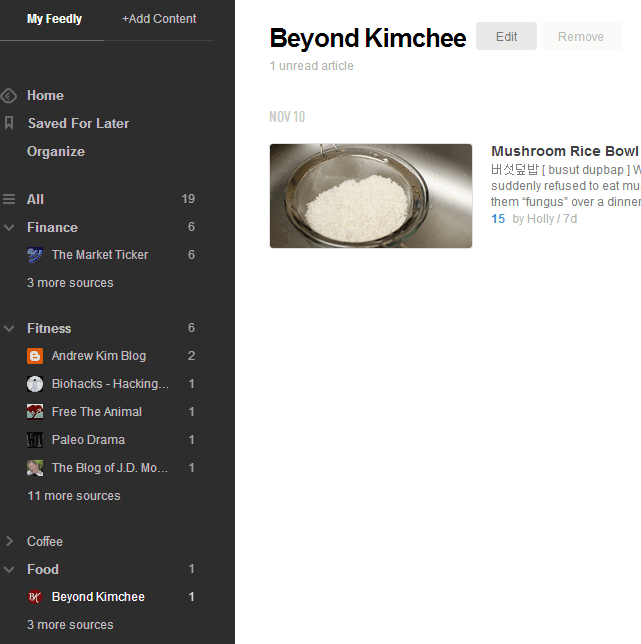Click the Biohacks feed favicon

(x=35, y=384)
